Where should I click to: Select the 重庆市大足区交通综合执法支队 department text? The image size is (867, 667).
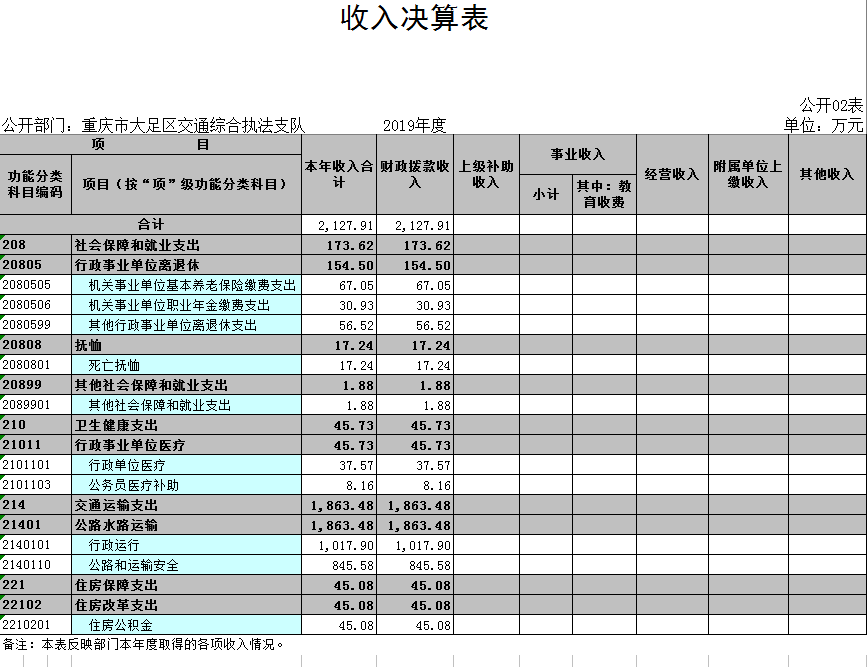pos(194,126)
